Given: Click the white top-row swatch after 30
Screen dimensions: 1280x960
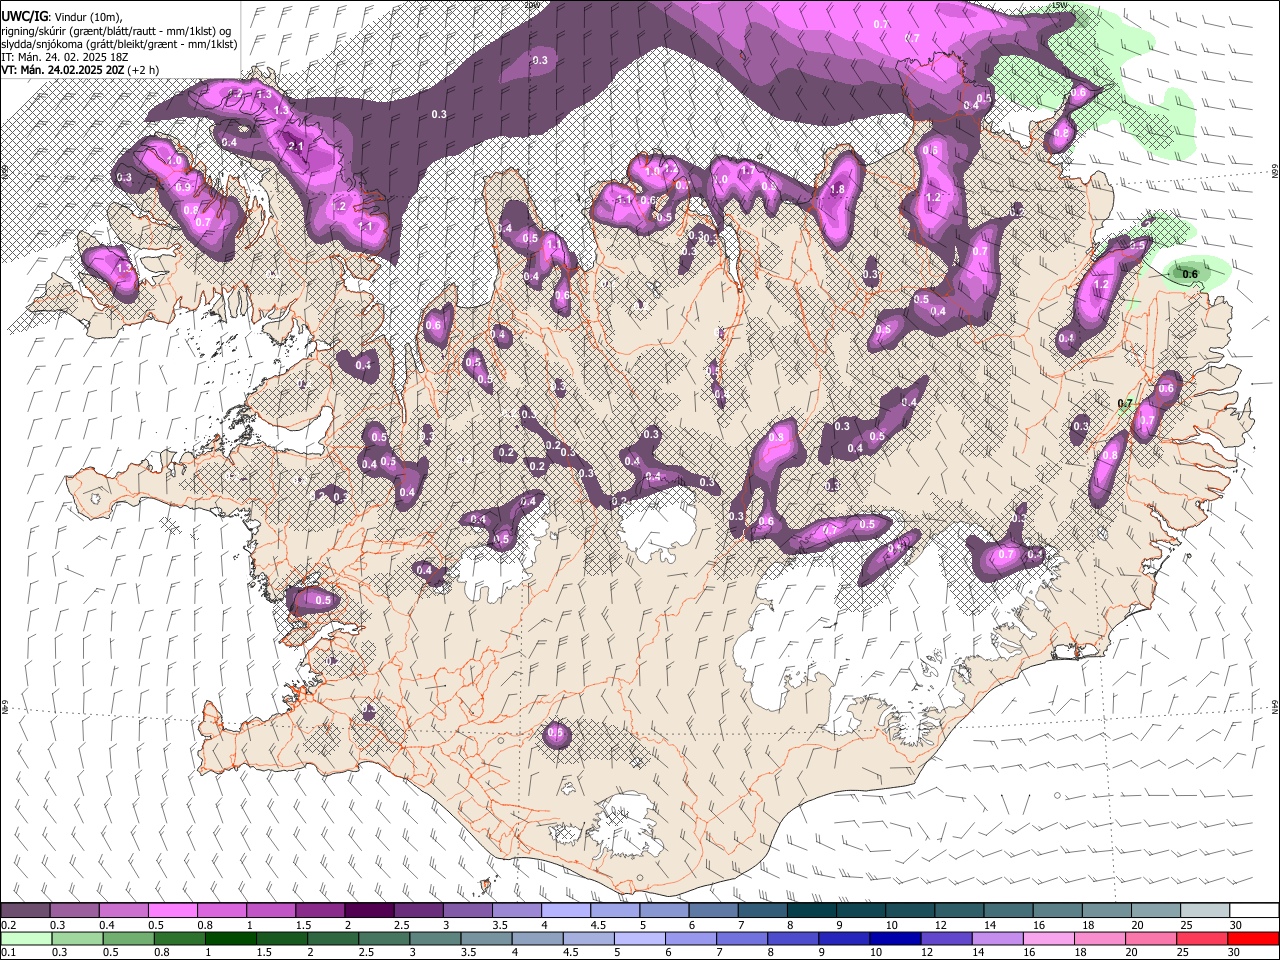Looking at the screenshot, I should 1254,911.
